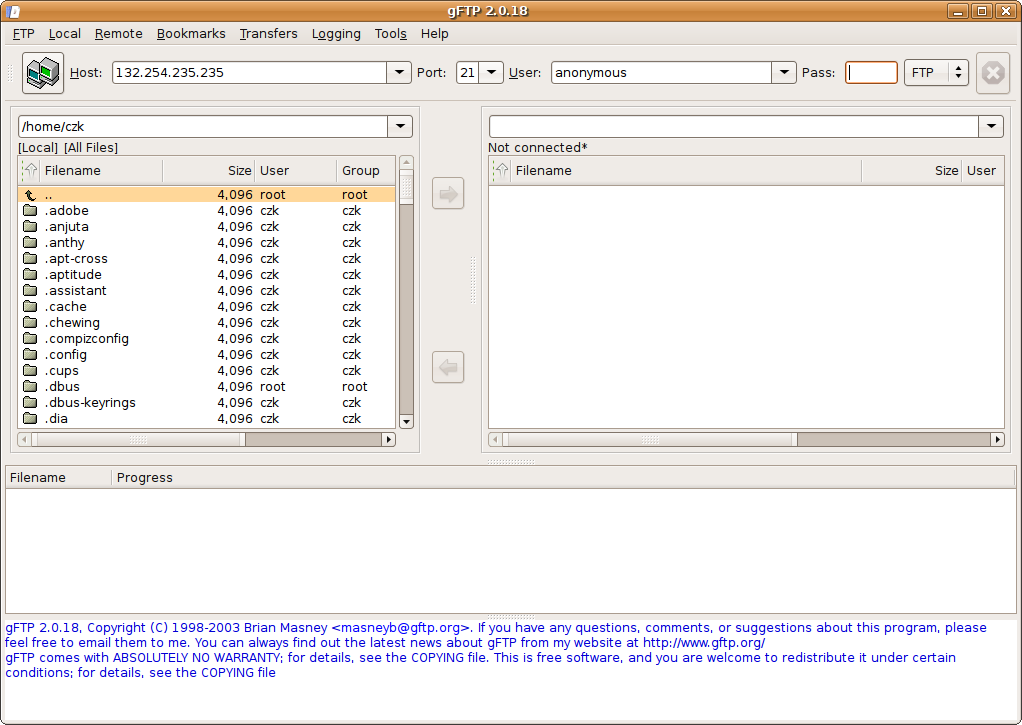Click the .anthy folder icon
Viewport: 1022px width, 725px height.
coord(30,242)
